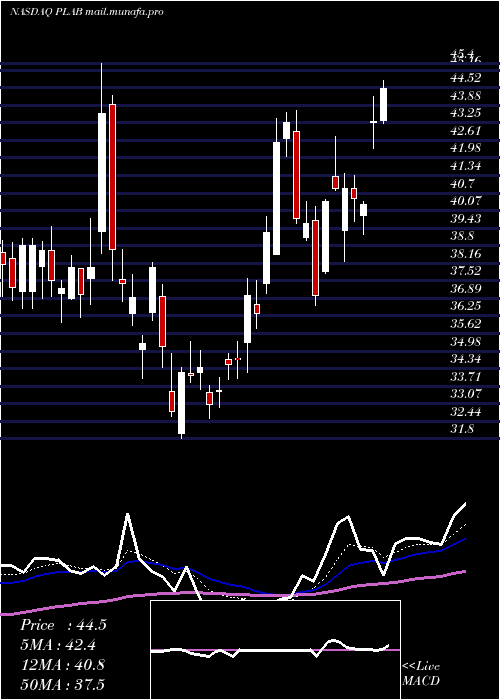Click the 33.07 price axis label
The width and height of the screenshot is (500, 700).
(x=466, y=394)
